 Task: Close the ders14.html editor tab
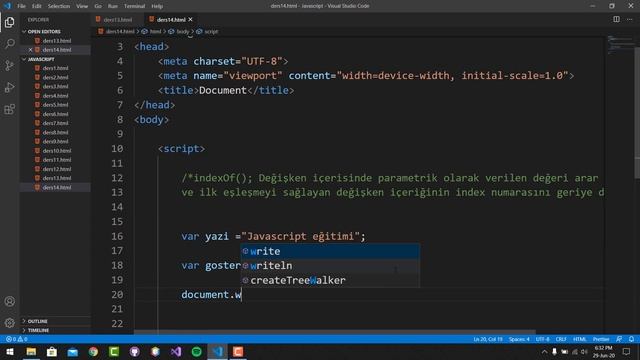(x=190, y=20)
